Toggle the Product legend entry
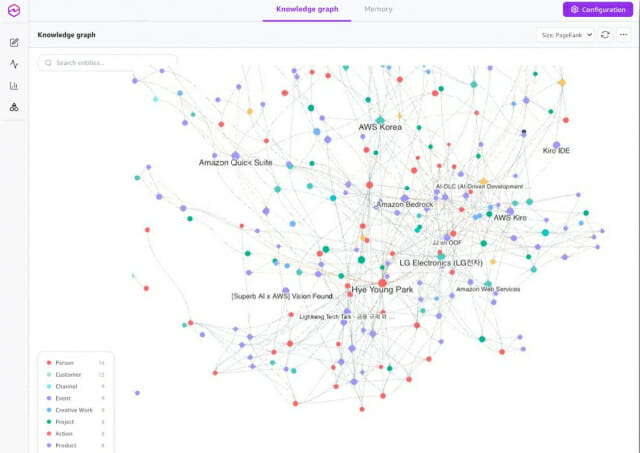 tap(76, 446)
